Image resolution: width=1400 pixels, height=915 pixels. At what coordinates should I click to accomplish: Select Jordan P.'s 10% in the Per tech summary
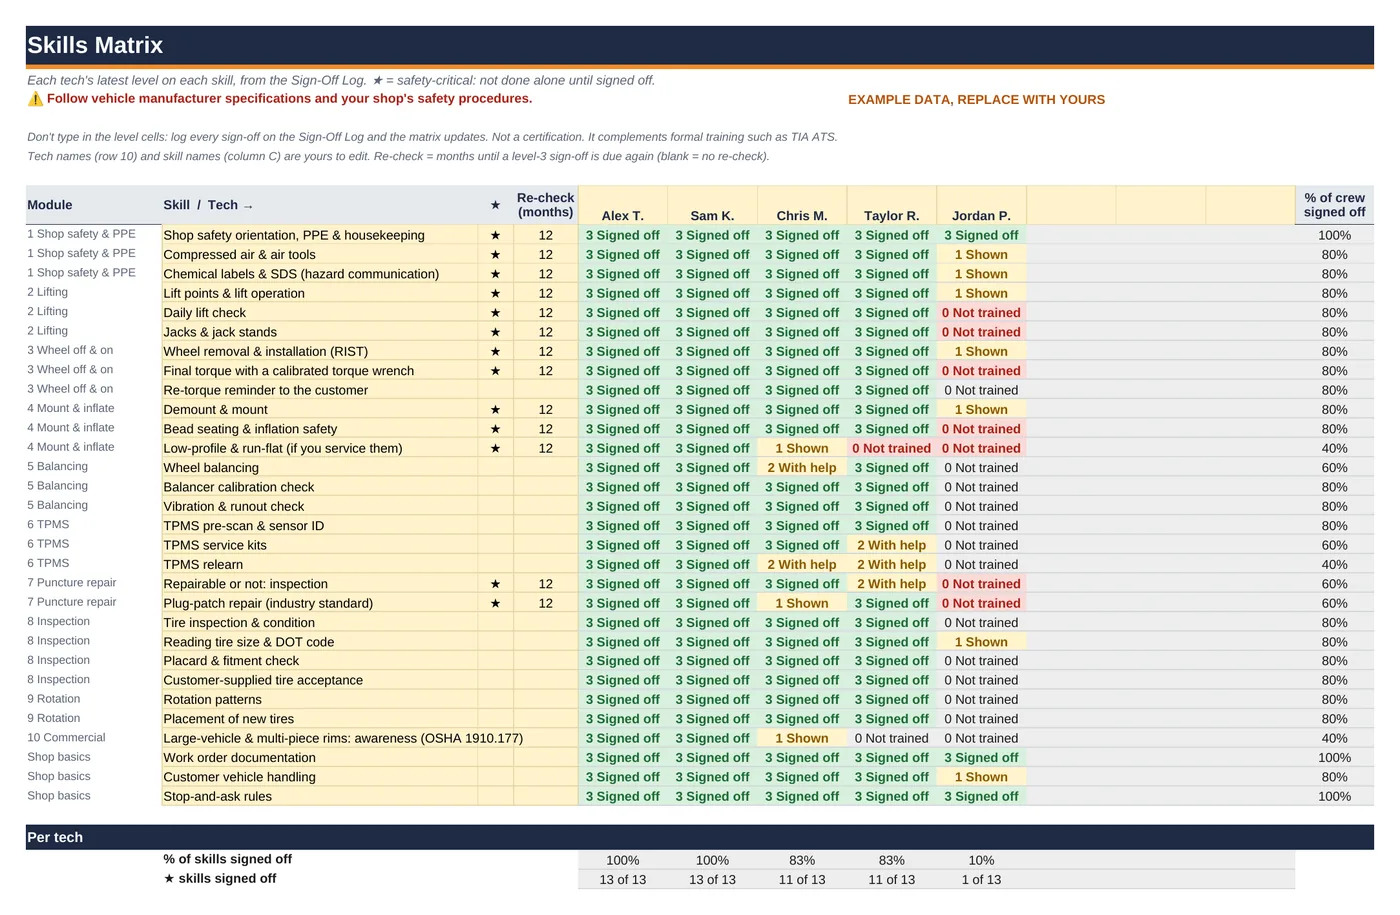[981, 860]
